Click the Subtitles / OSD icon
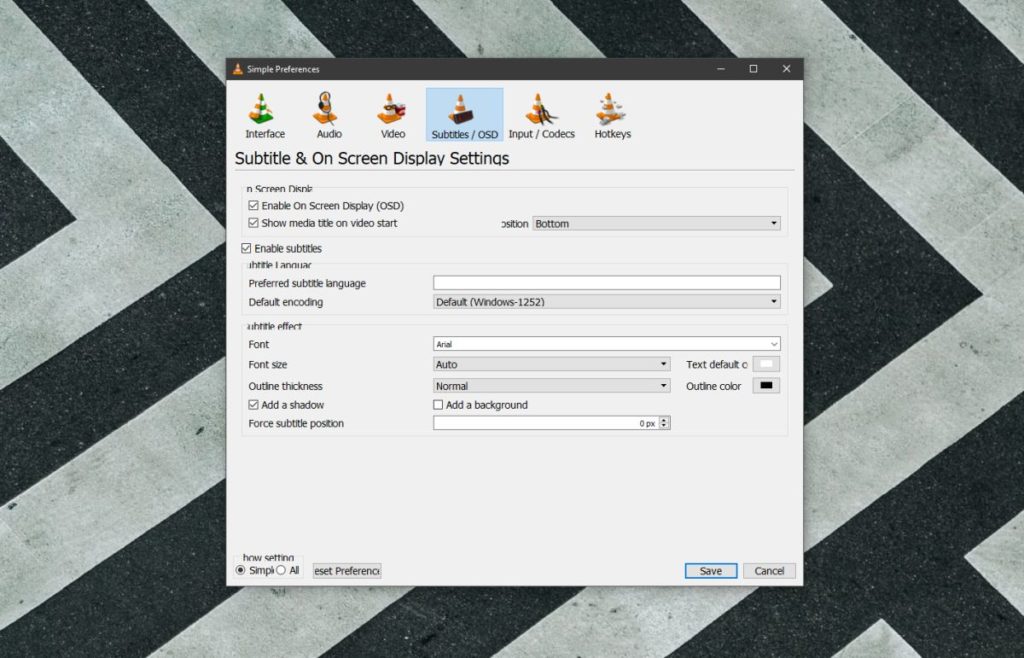 pos(463,113)
